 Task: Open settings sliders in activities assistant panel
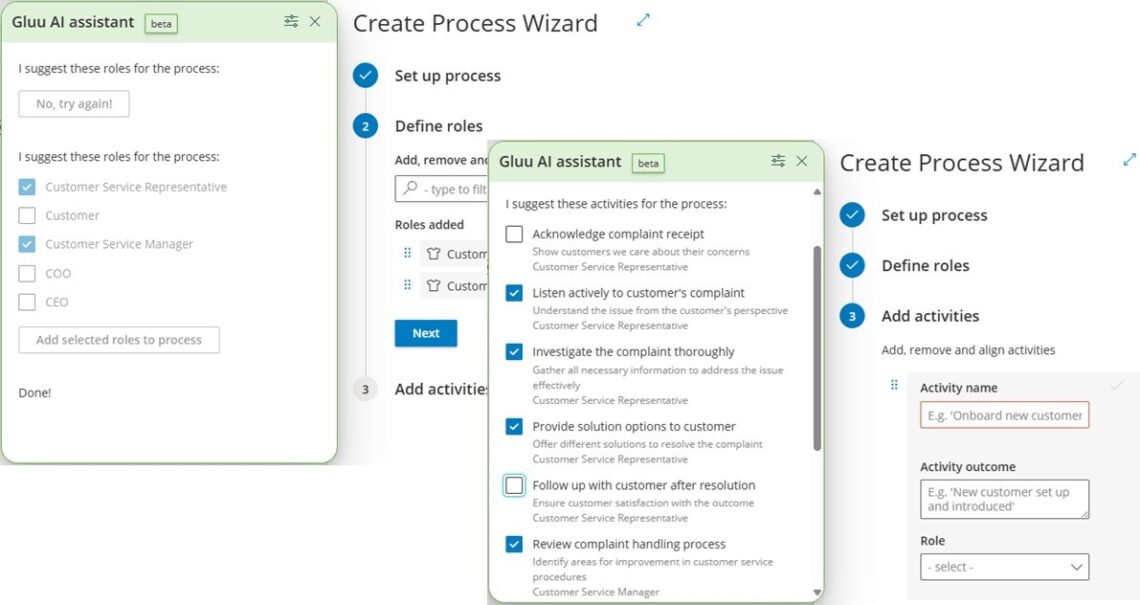778,161
